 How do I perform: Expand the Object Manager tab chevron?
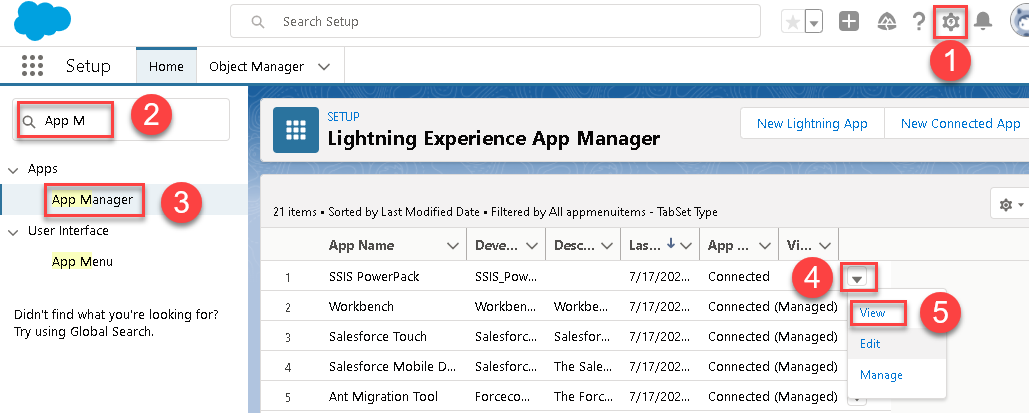(x=324, y=66)
